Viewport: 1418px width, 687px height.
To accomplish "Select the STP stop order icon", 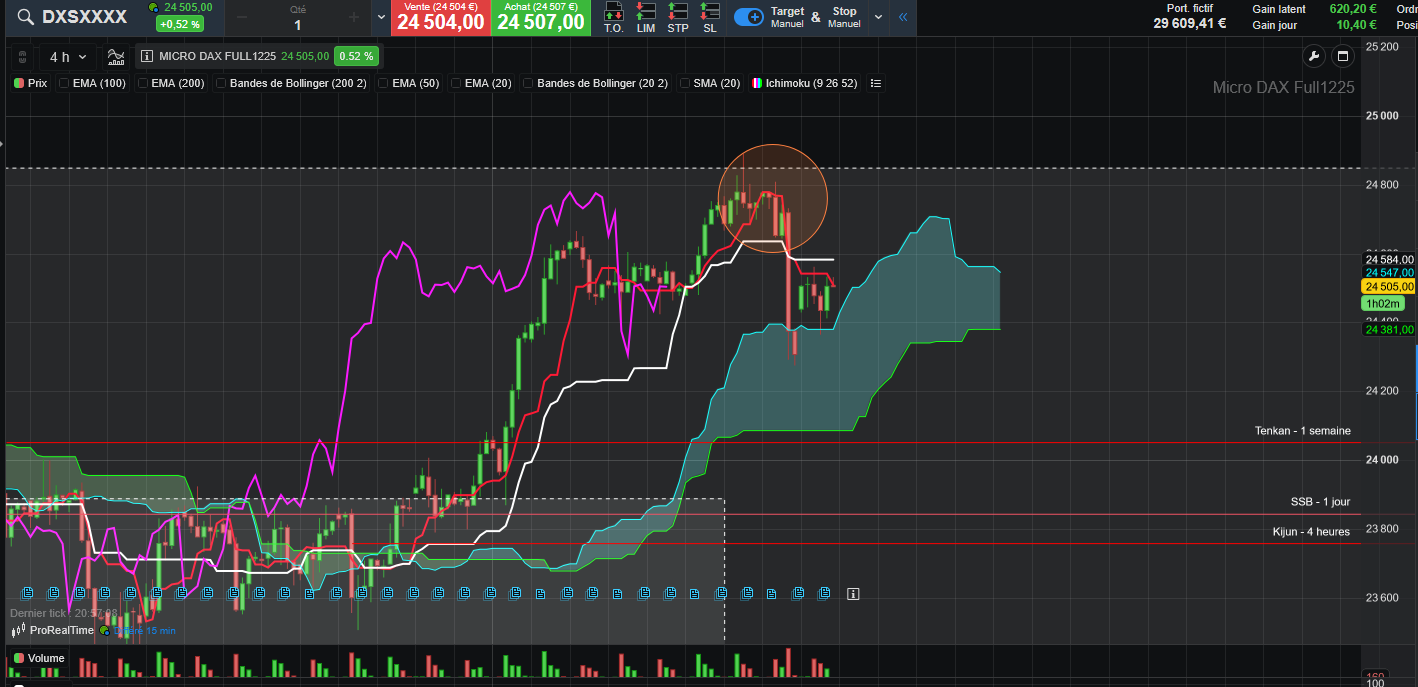I will 678,17.
